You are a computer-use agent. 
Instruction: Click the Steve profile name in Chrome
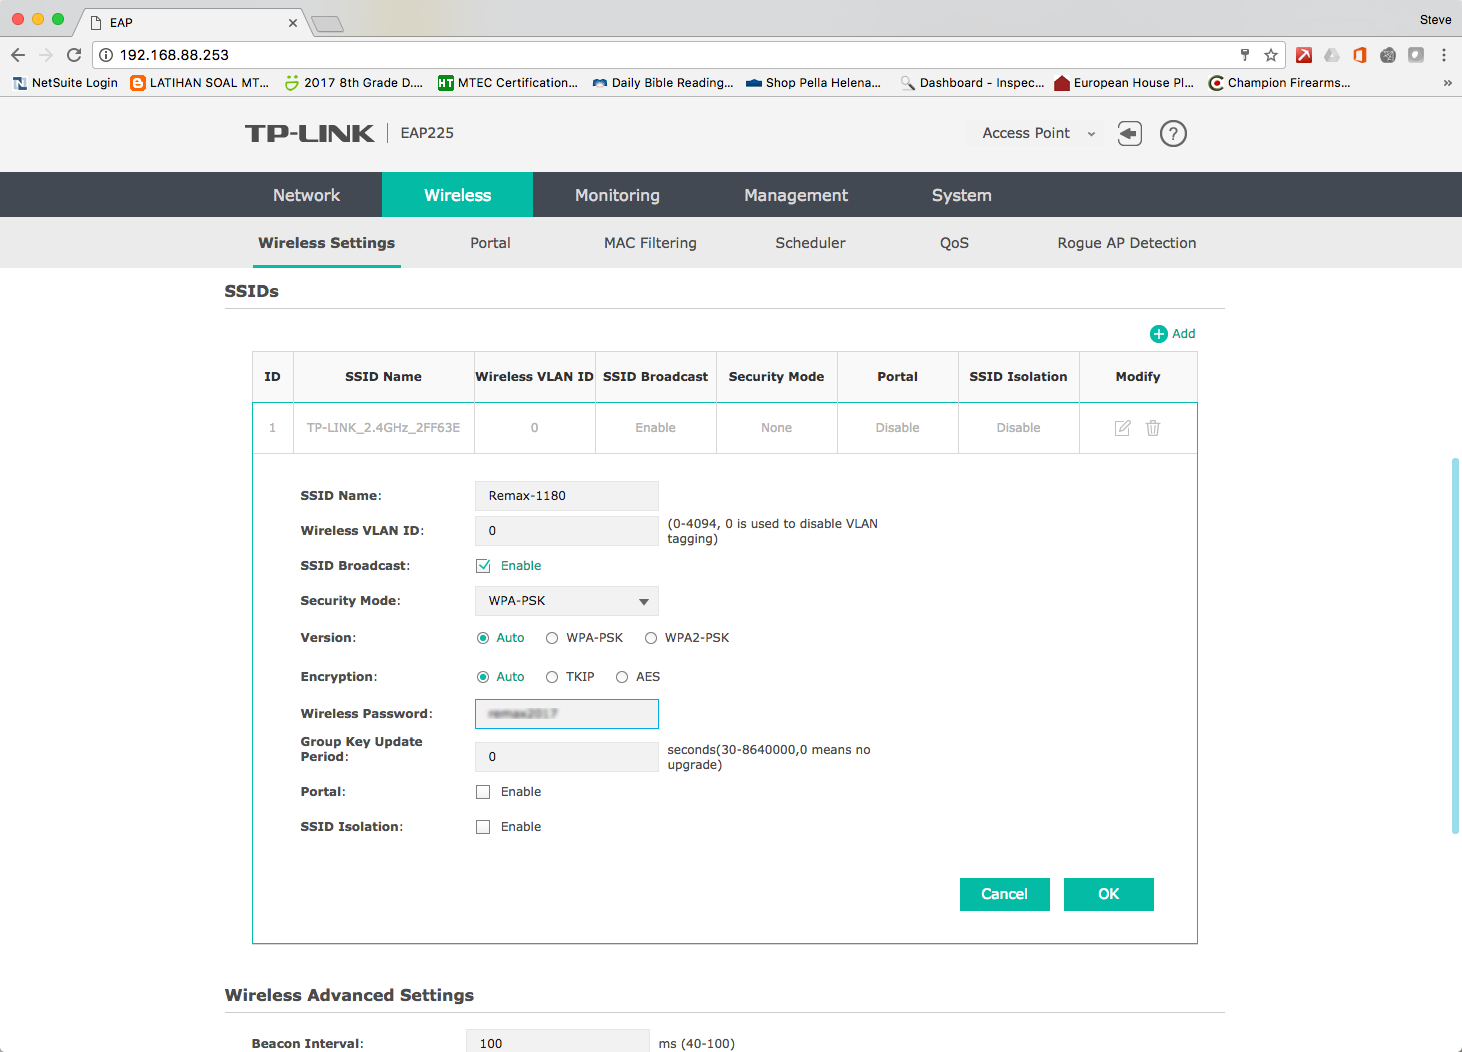click(1435, 20)
